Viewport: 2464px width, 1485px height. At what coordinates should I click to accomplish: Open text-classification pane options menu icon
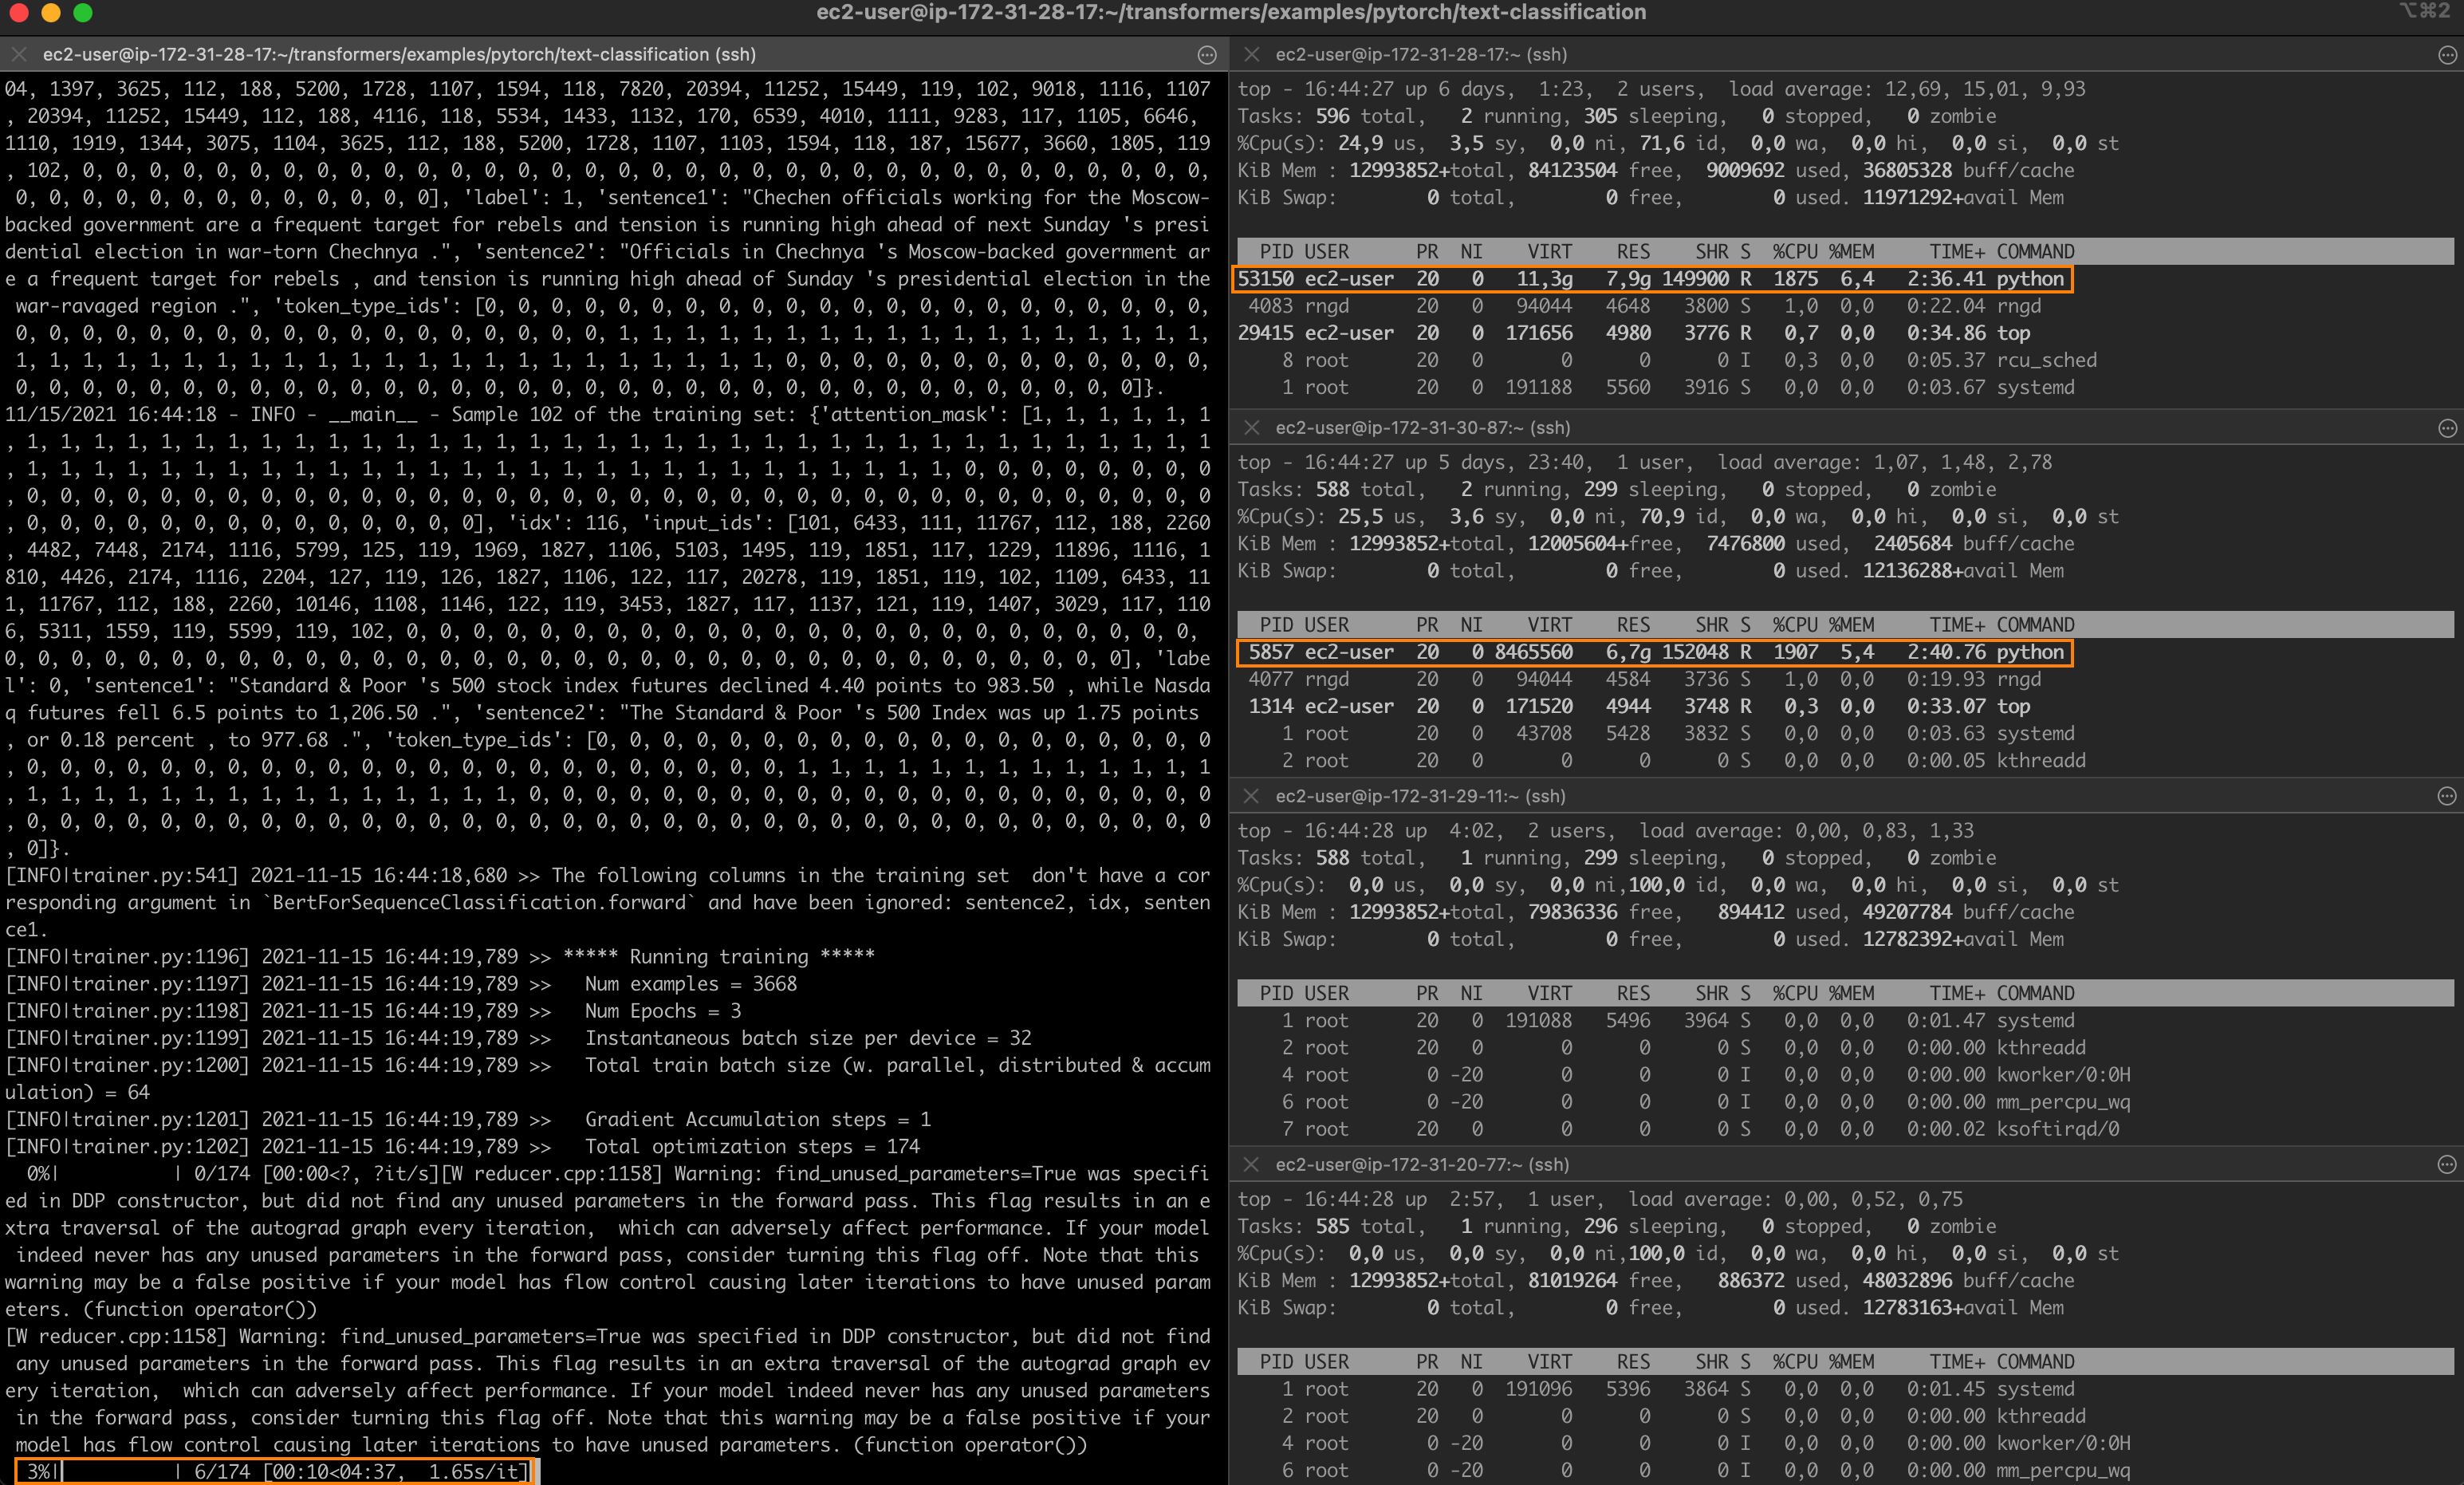pyautogui.click(x=1207, y=55)
